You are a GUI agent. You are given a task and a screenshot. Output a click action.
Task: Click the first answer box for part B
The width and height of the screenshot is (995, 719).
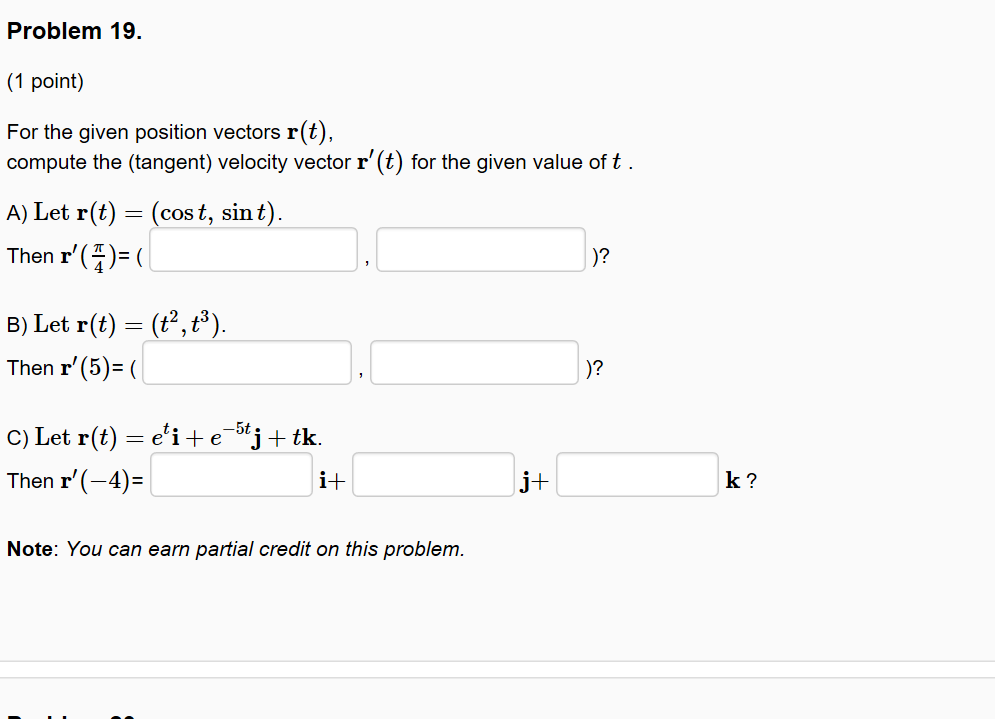[246, 362]
